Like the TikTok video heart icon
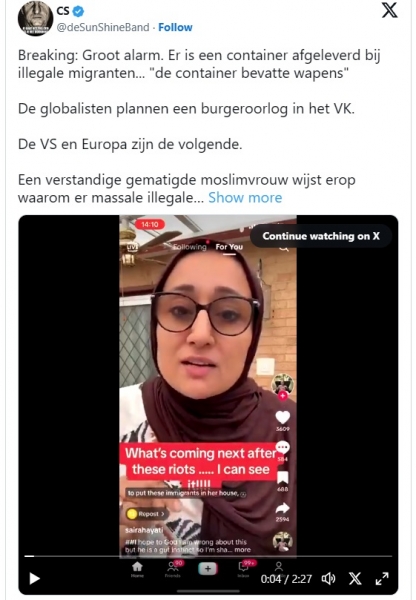The width and height of the screenshot is (416, 600). [x=283, y=417]
